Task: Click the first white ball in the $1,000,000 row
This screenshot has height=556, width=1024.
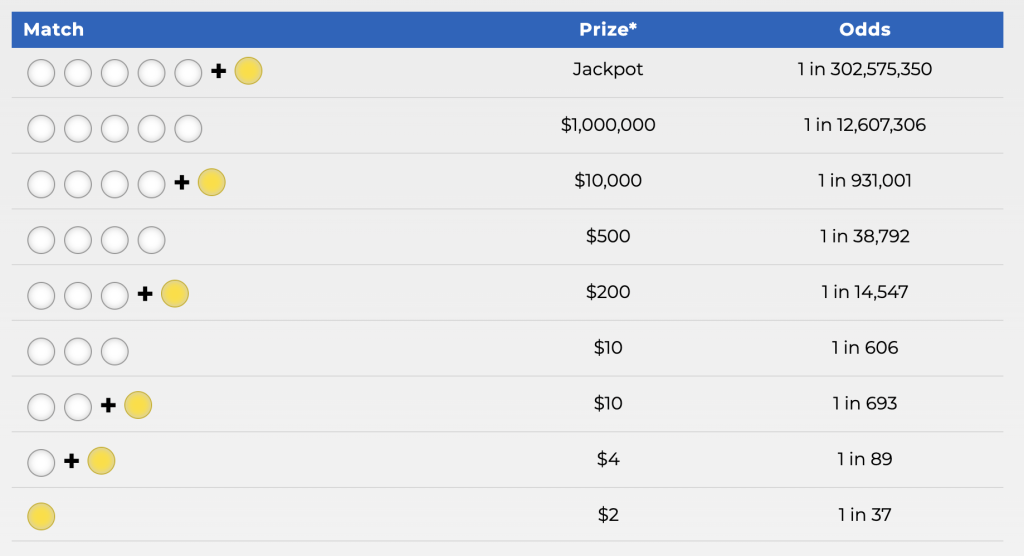Action: click(41, 129)
